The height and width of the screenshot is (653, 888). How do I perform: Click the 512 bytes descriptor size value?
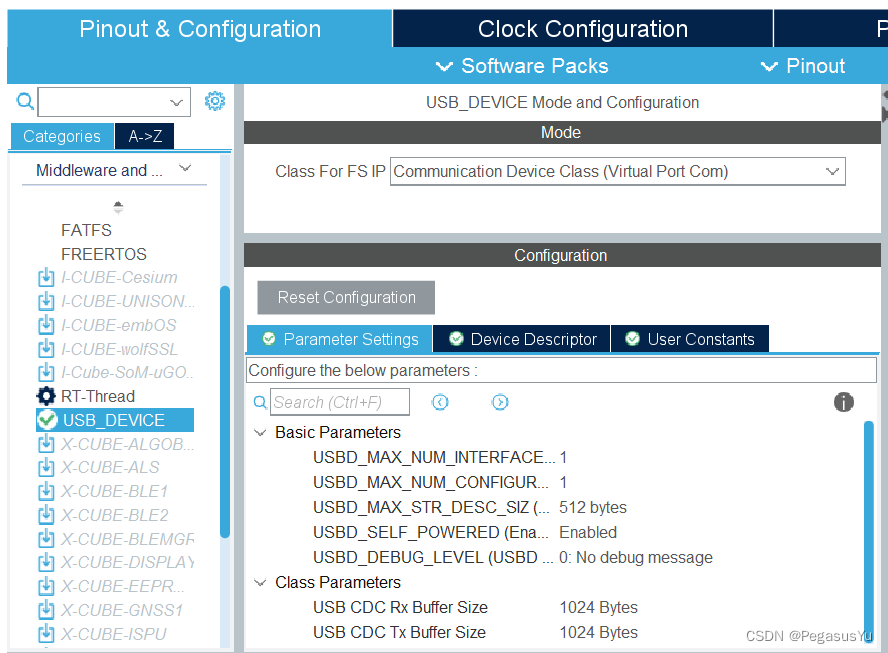(x=593, y=507)
